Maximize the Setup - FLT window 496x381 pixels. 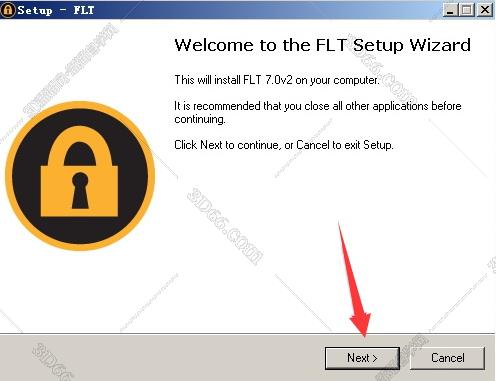coord(466,10)
